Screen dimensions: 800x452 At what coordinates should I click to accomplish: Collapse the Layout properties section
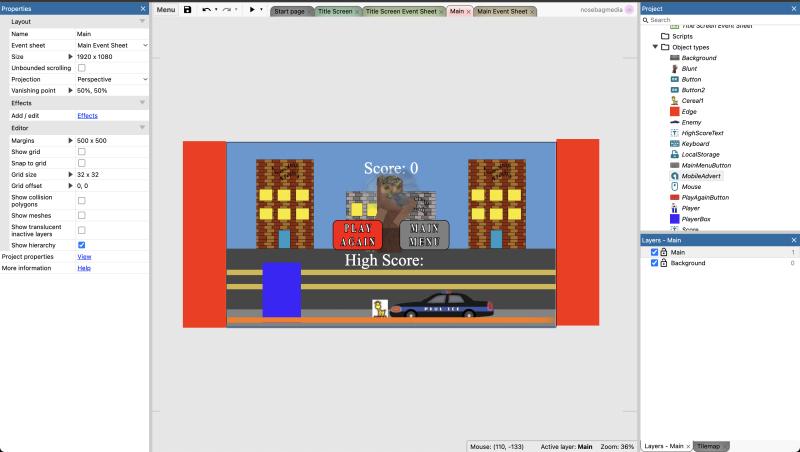(x=142, y=21)
